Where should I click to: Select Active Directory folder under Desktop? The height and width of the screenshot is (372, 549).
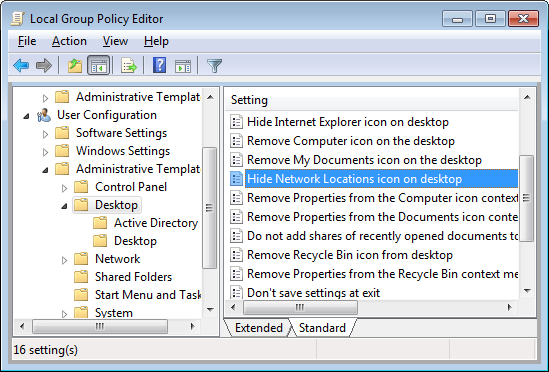tap(156, 223)
